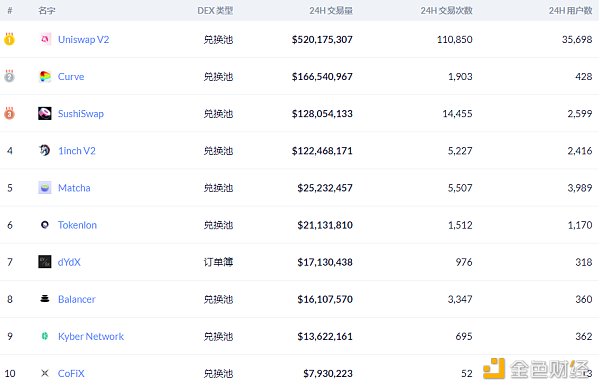Screen dimensions: 600x390
Task: Click the Balancer stacked logo icon
Action: 45,299
